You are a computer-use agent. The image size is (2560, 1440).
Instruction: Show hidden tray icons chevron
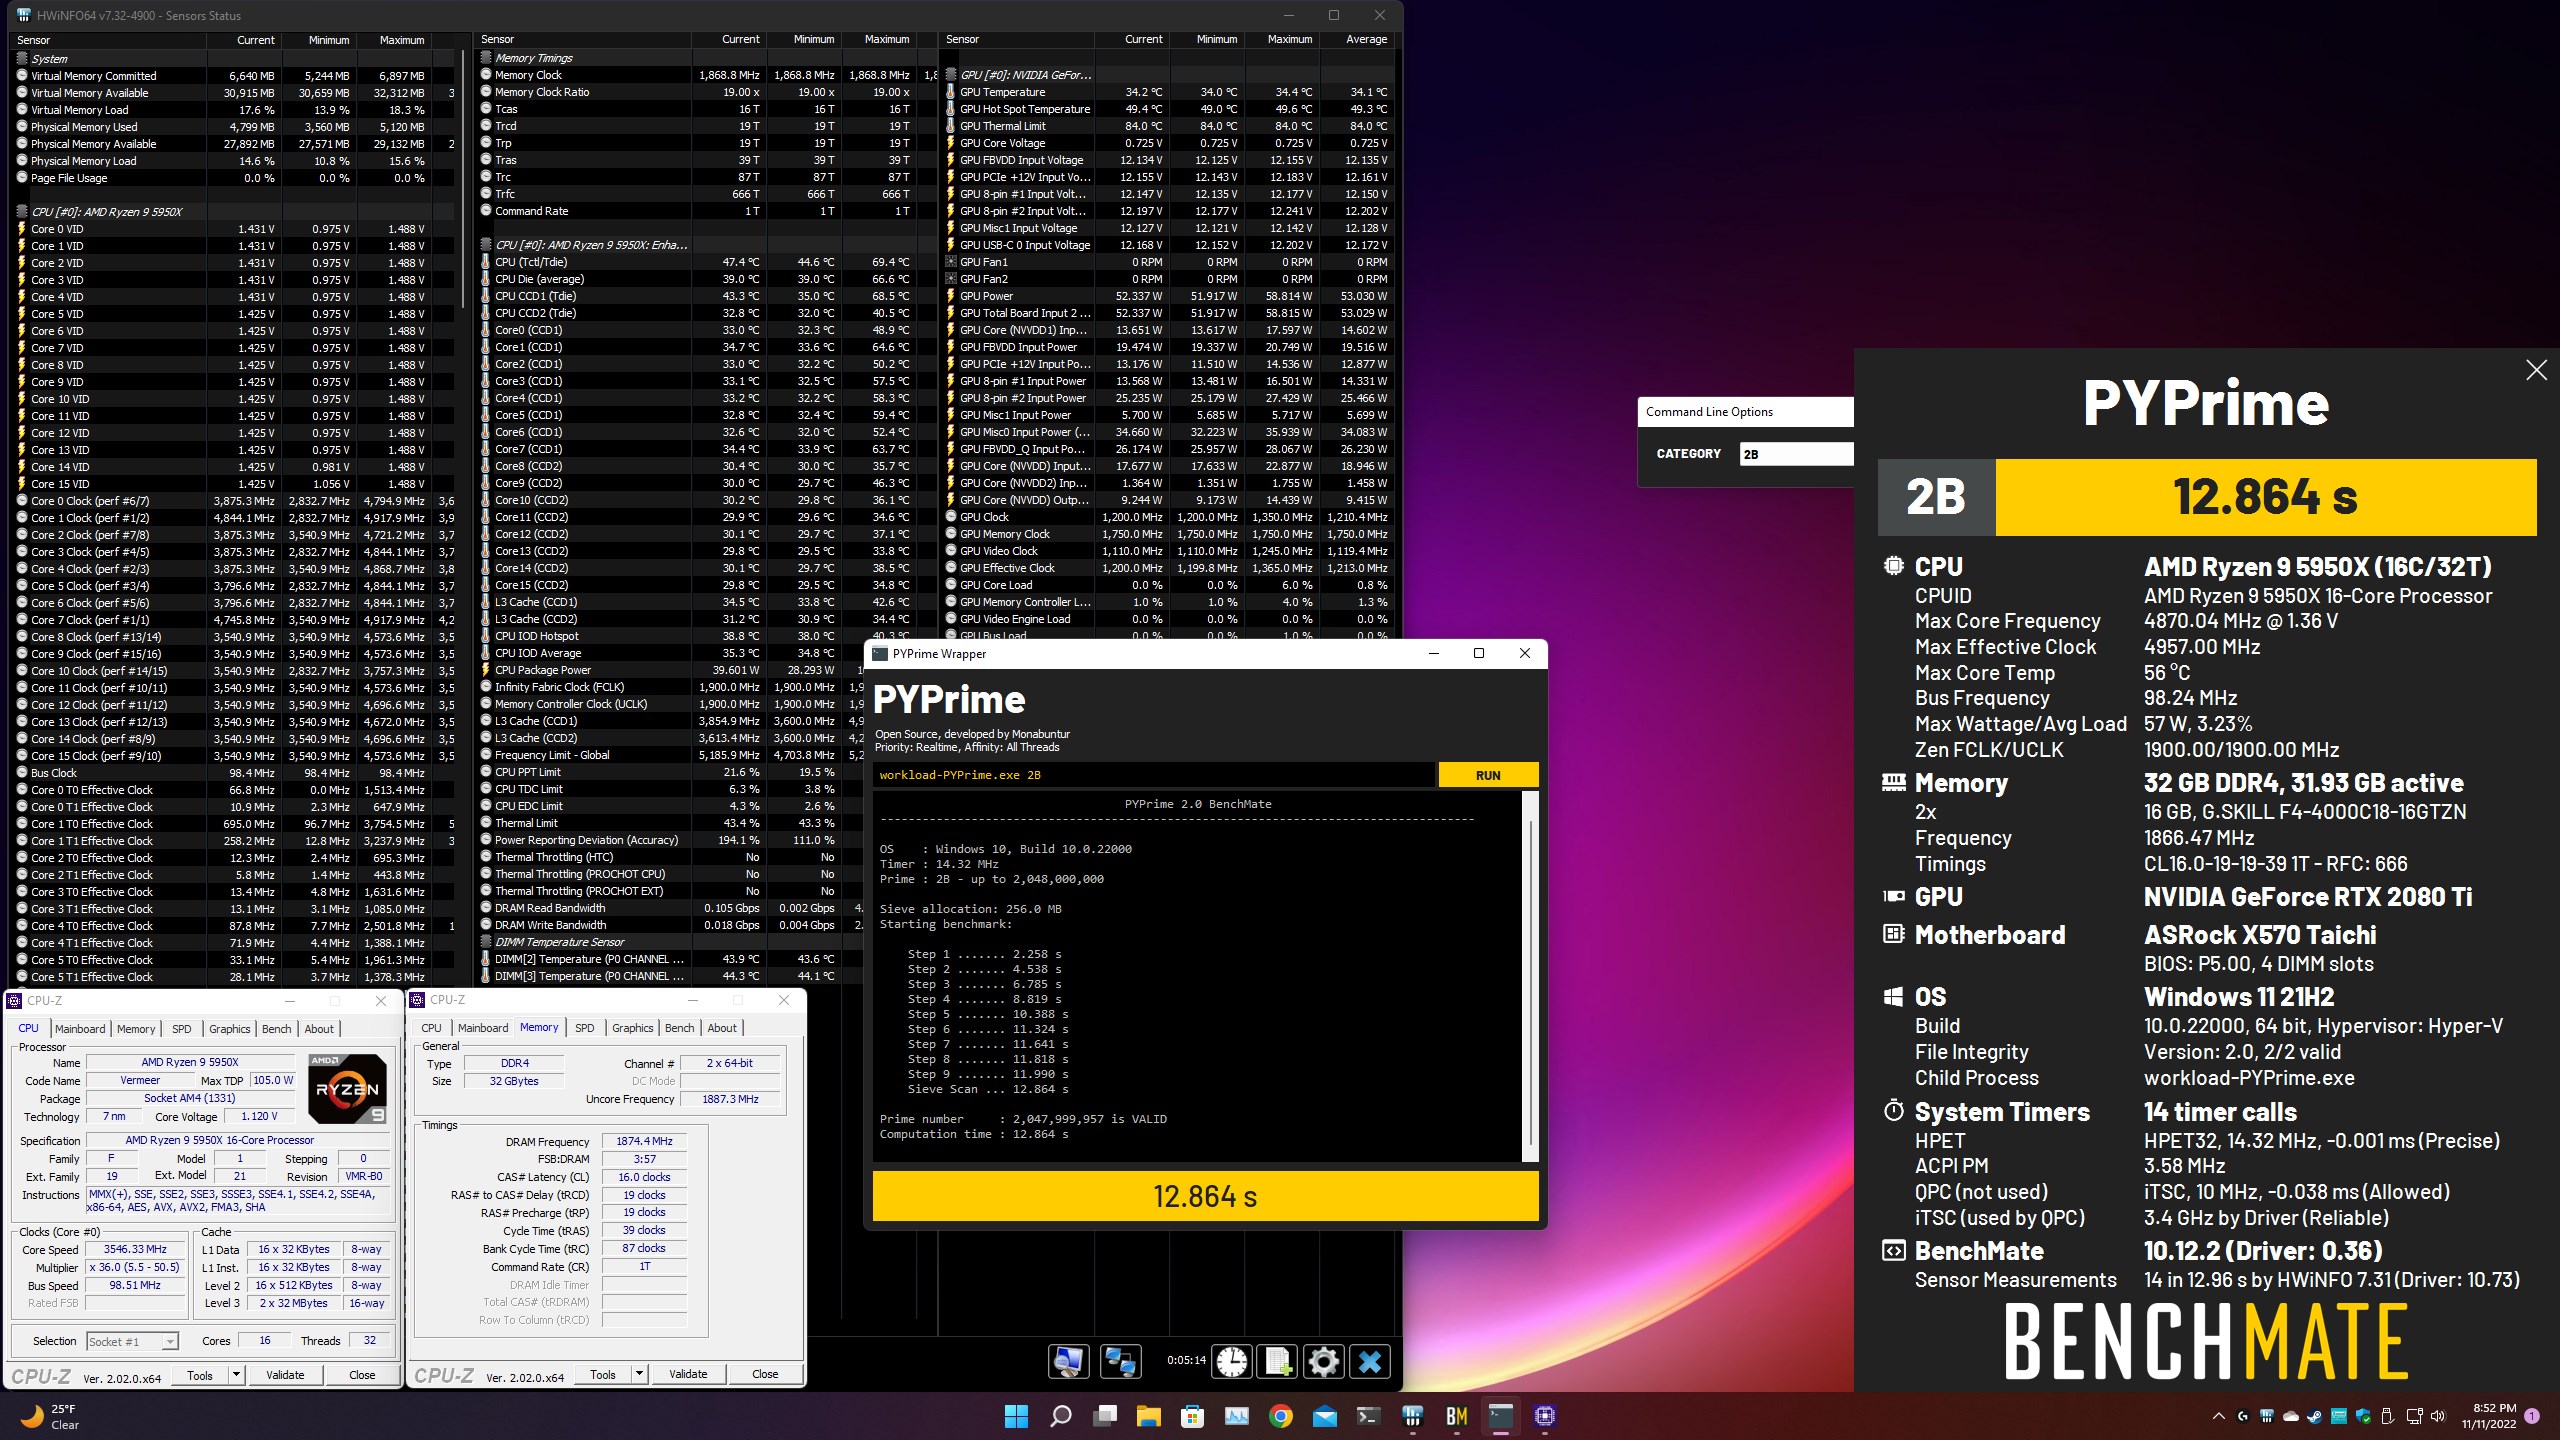point(2218,1416)
